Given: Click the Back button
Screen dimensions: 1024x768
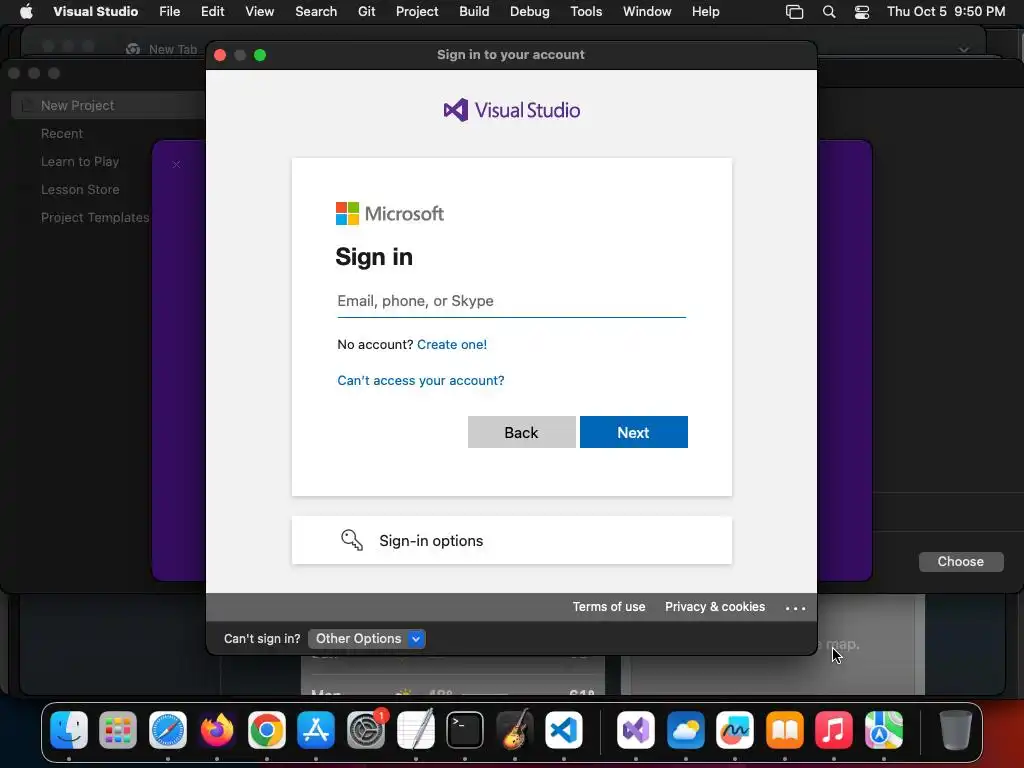Looking at the screenshot, I should (521, 432).
